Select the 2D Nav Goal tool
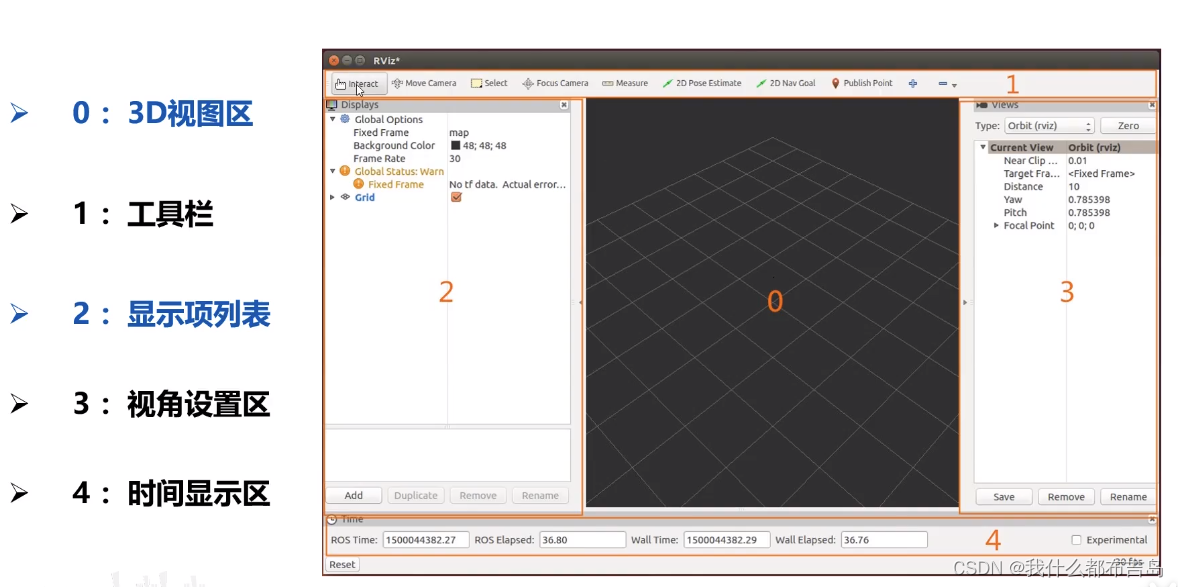1178x587 pixels. click(x=786, y=83)
